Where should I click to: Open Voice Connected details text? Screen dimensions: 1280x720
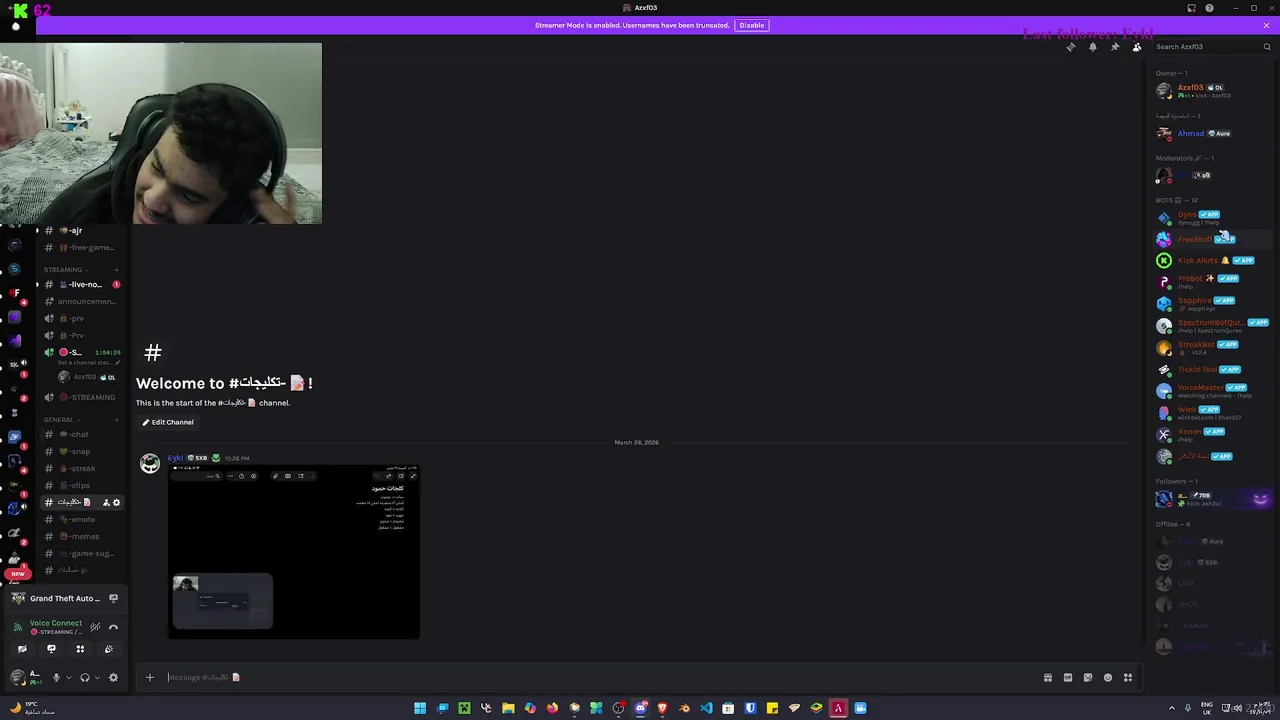click(x=56, y=623)
